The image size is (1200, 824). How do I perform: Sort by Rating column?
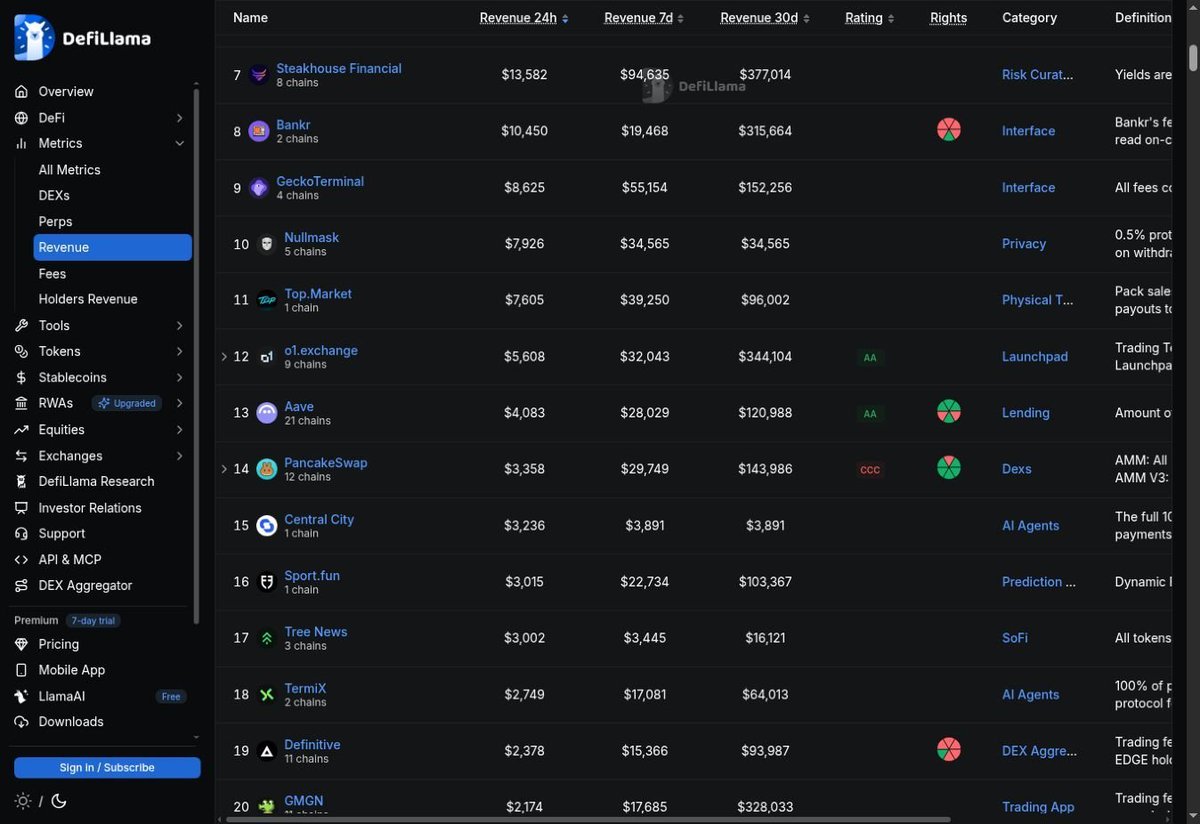pos(870,18)
